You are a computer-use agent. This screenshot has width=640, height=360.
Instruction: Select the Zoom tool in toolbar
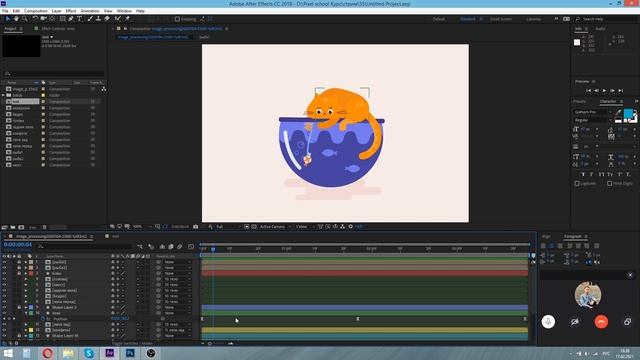24,19
